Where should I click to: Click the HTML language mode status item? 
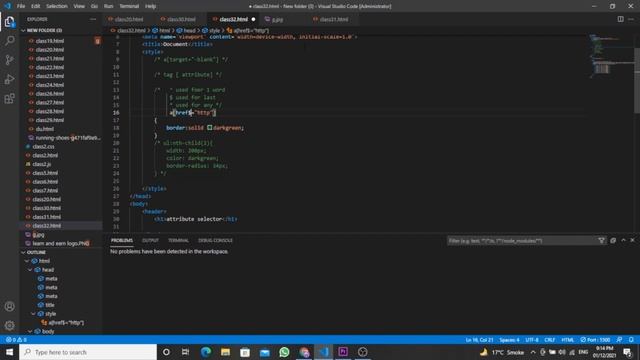tap(567, 340)
